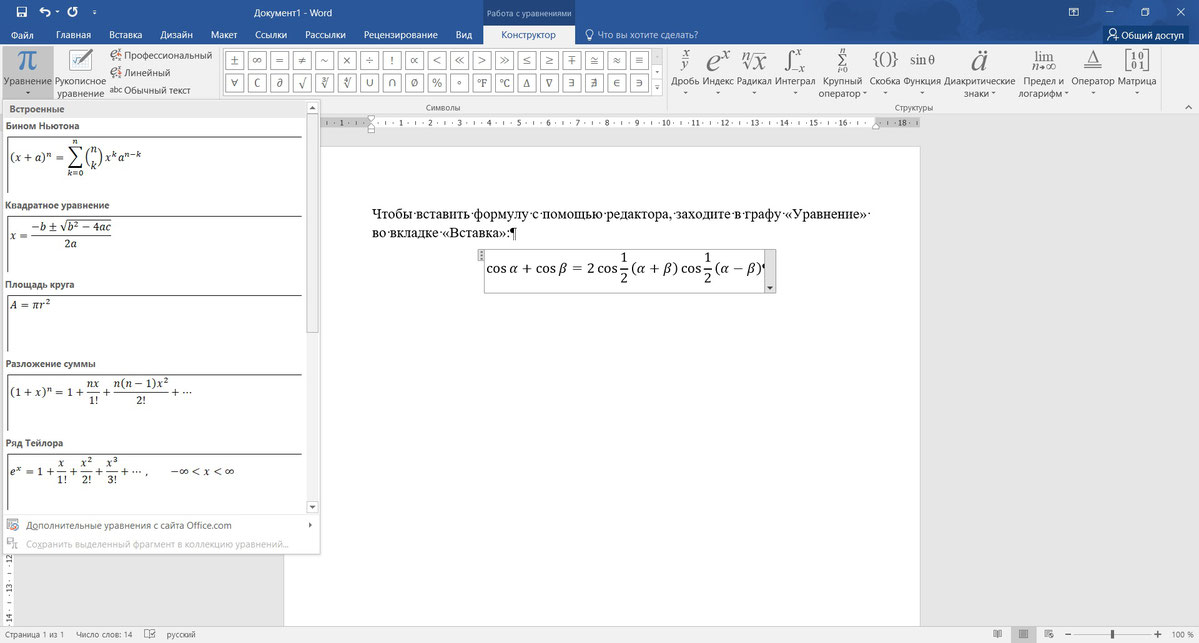Open the Радикал structure gallery
The width and height of the screenshot is (1199, 643).
tap(753, 72)
